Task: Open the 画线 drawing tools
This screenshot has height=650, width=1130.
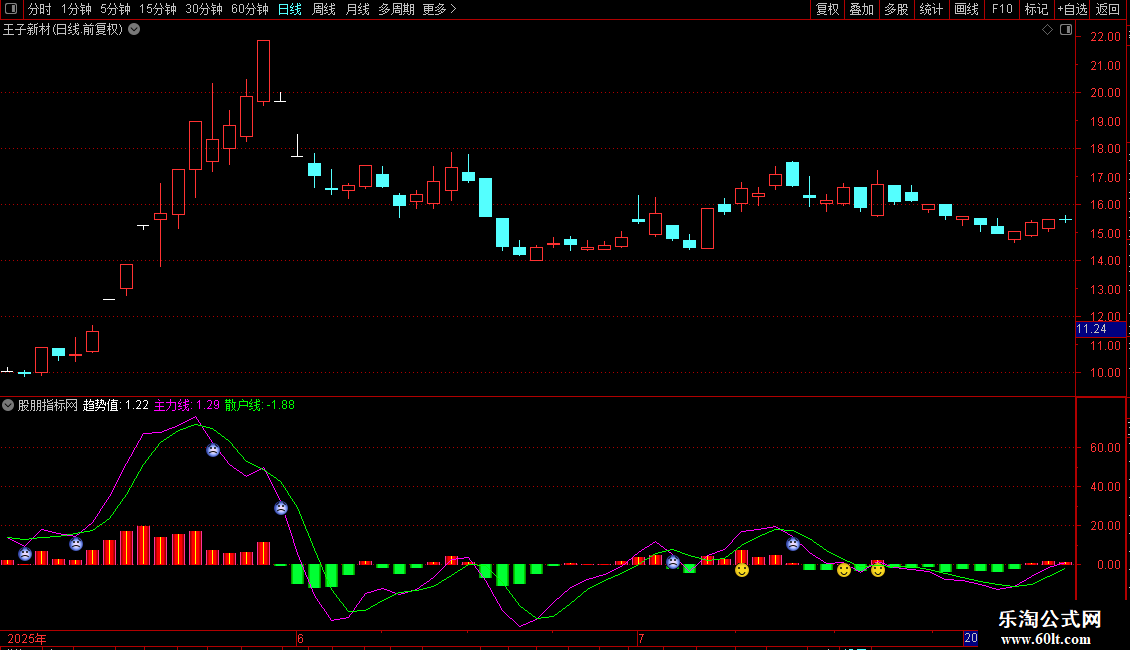Action: pos(966,9)
